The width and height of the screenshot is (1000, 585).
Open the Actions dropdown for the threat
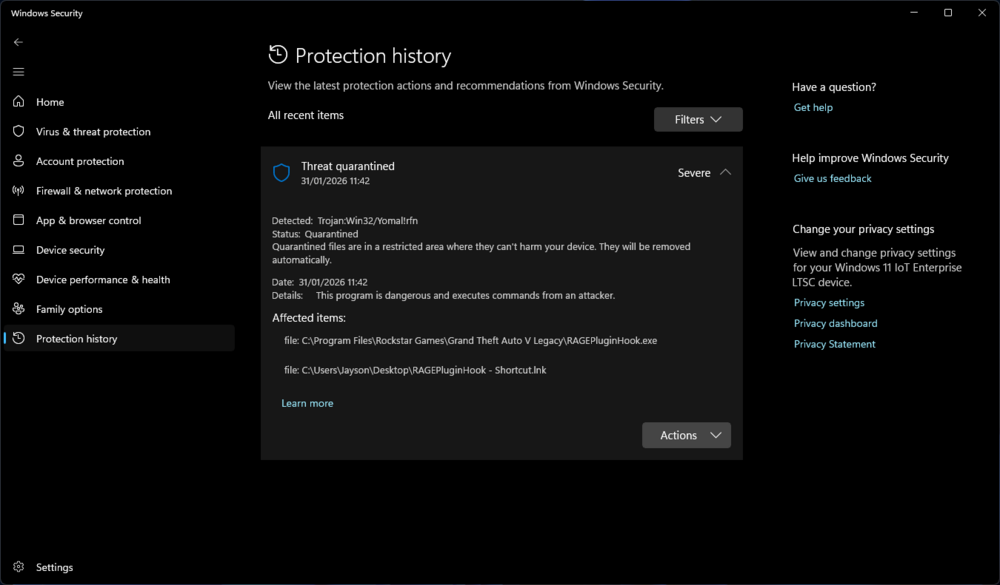pos(686,435)
